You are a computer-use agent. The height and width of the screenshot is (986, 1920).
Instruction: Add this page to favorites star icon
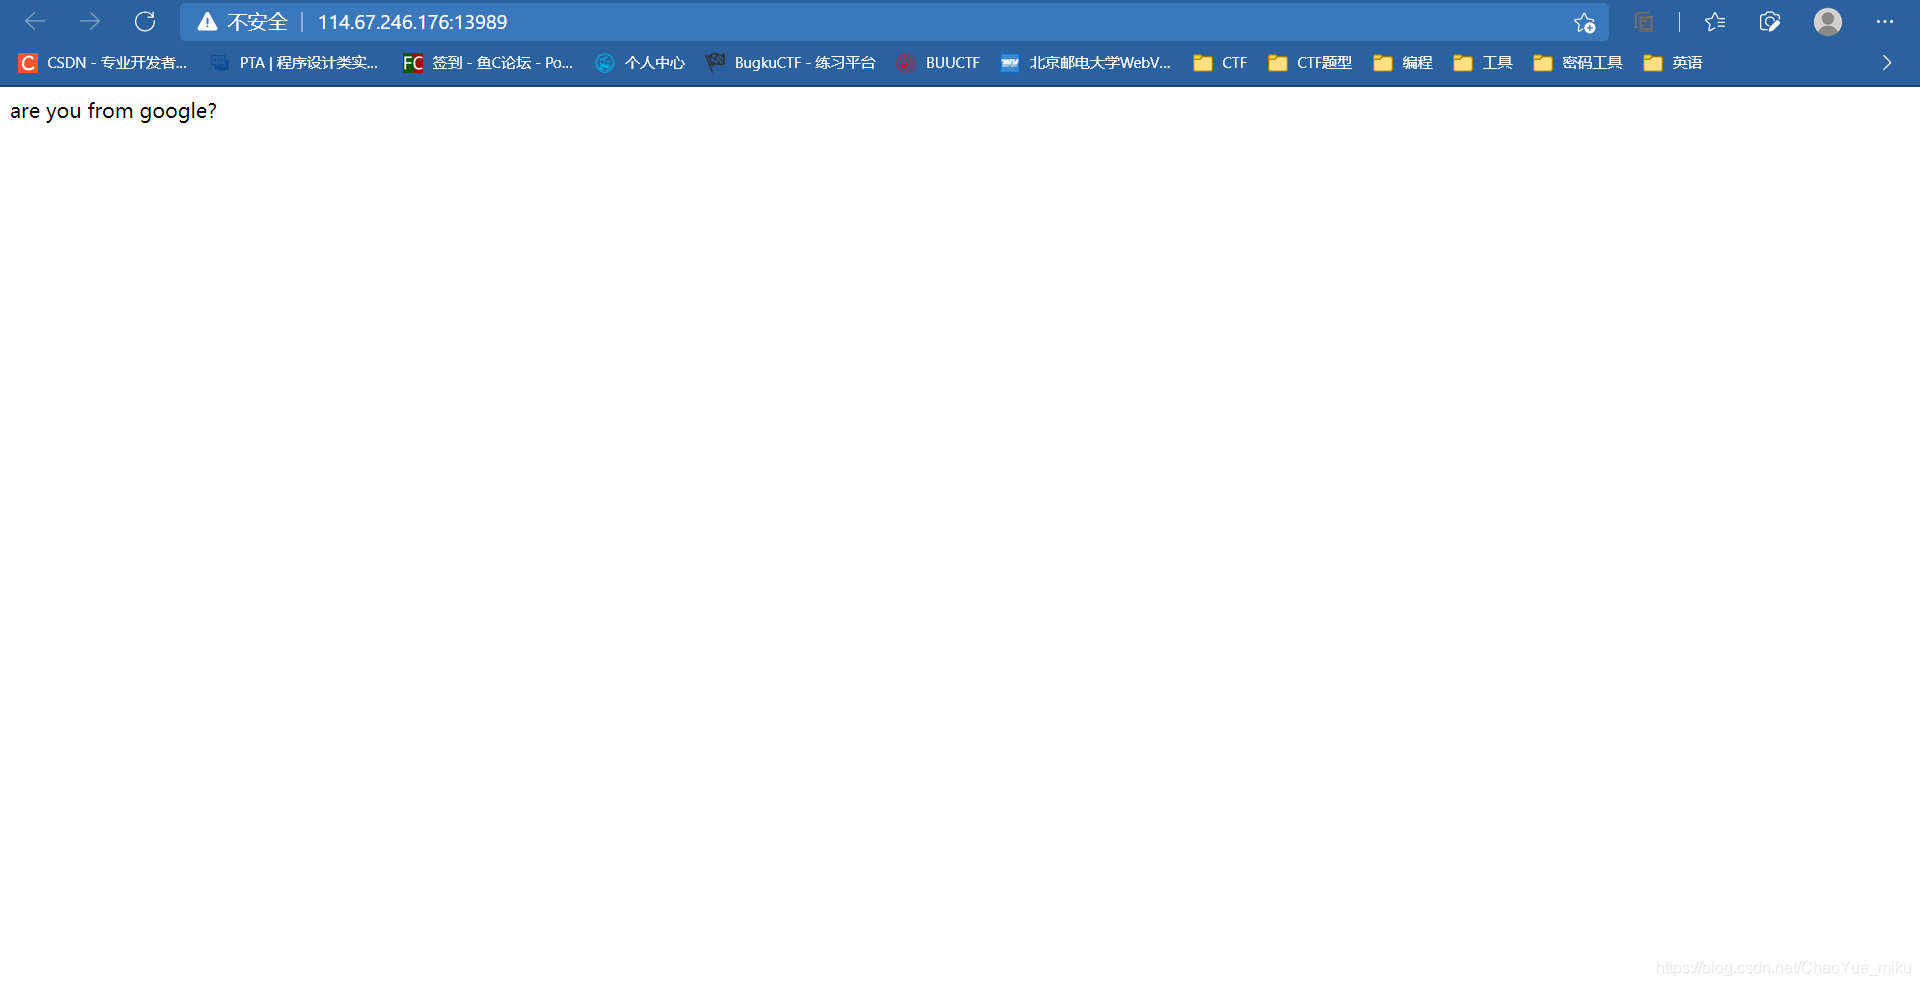point(1584,22)
